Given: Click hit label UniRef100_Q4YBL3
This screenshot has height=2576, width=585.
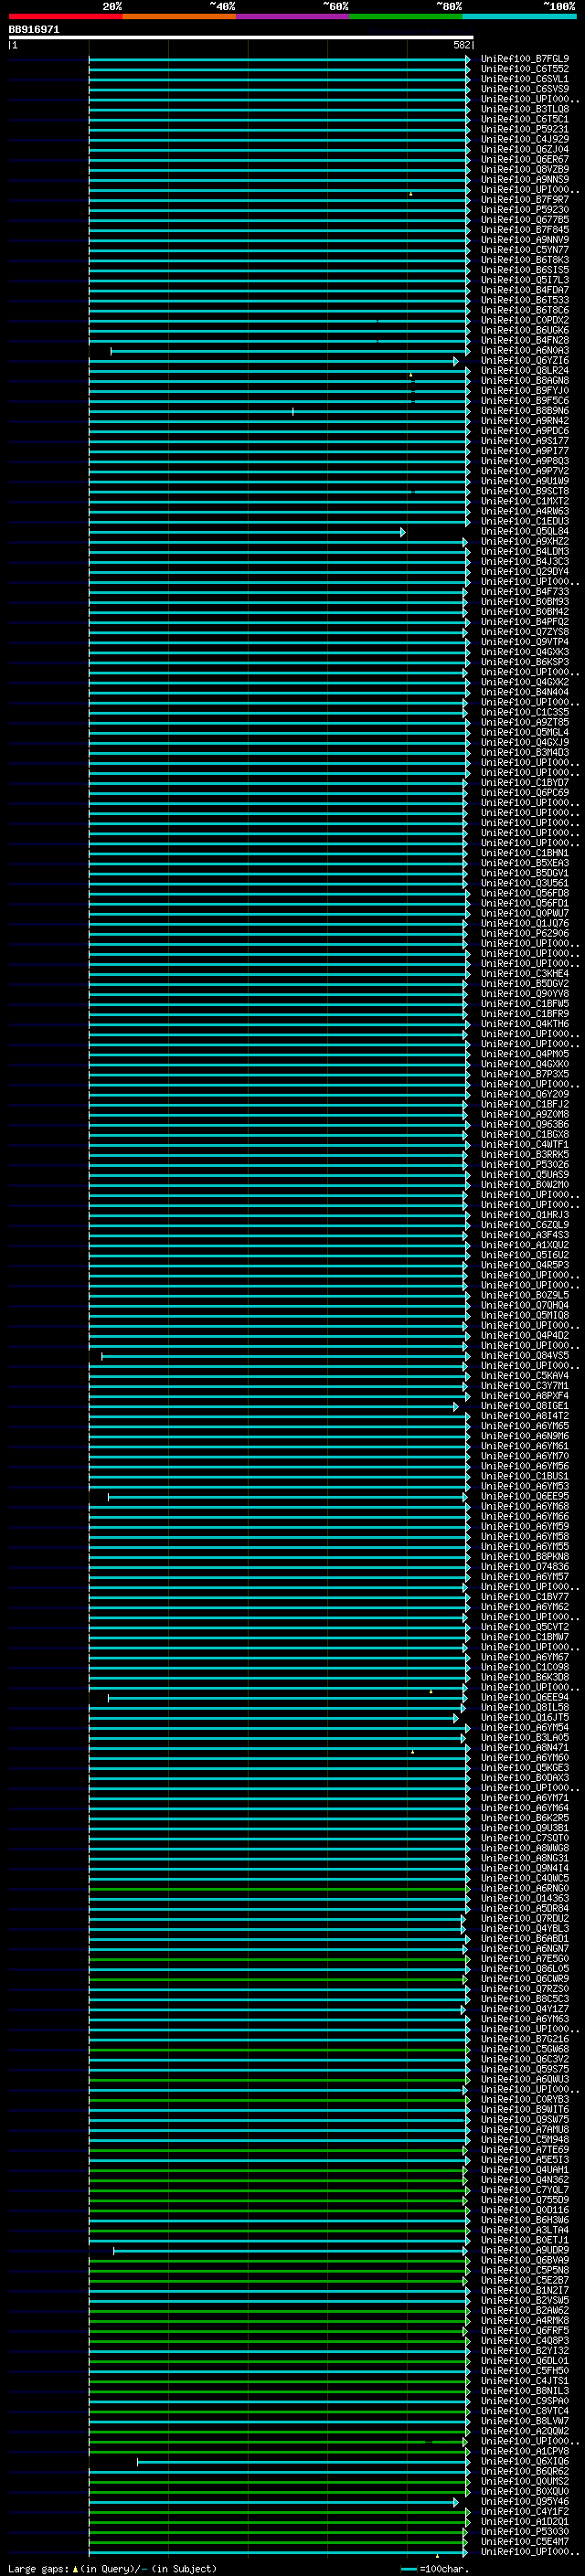Looking at the screenshot, I should pos(524,1928).
